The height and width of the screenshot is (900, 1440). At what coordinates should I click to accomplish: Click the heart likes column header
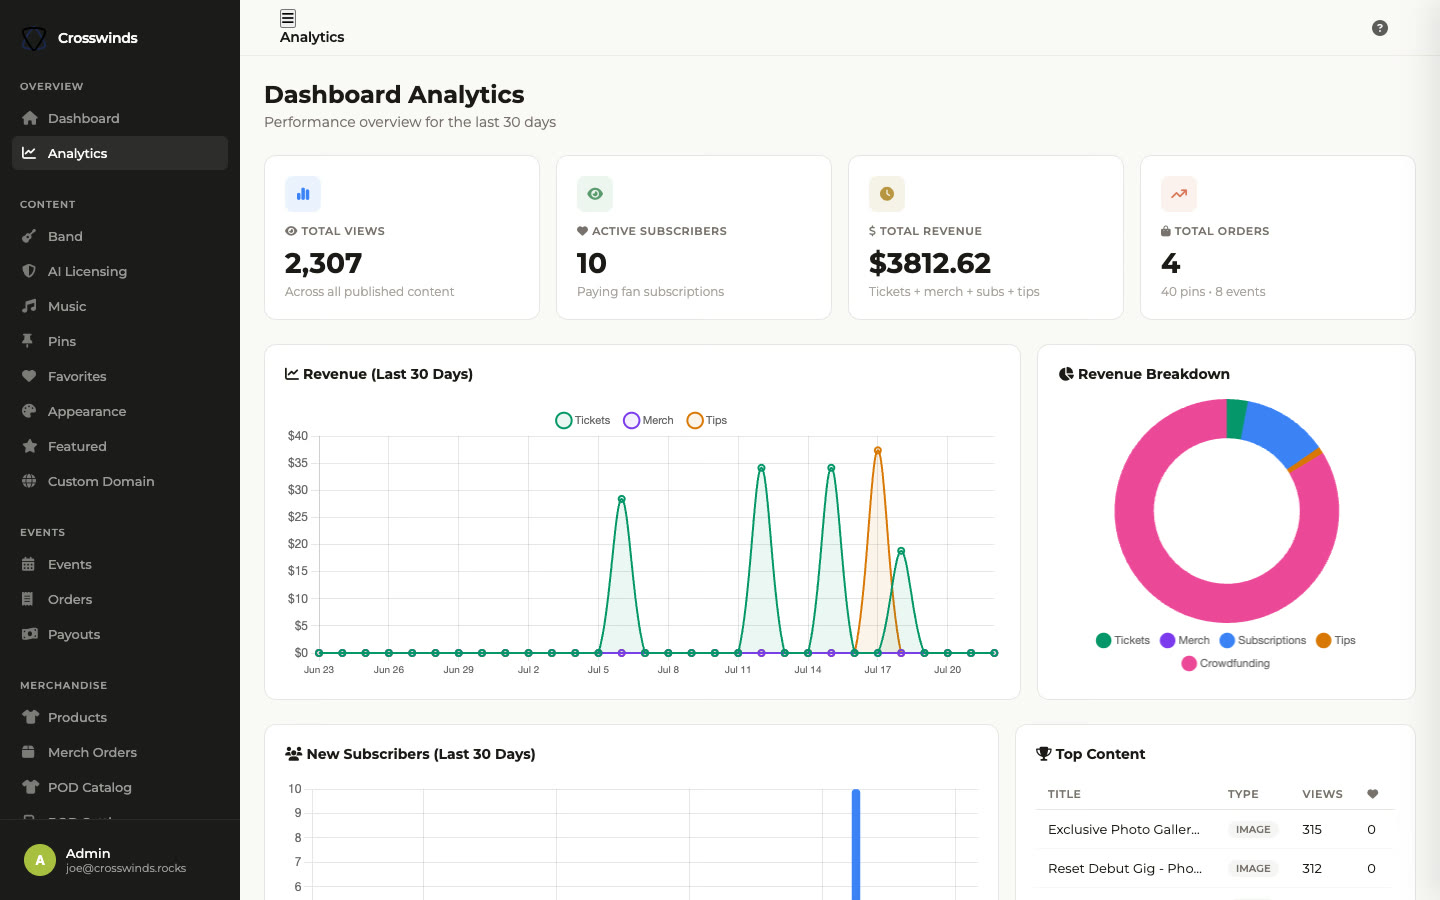(1372, 794)
